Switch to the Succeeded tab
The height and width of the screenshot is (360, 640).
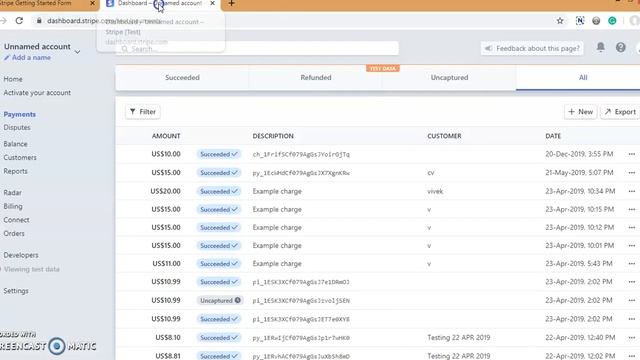(182, 78)
